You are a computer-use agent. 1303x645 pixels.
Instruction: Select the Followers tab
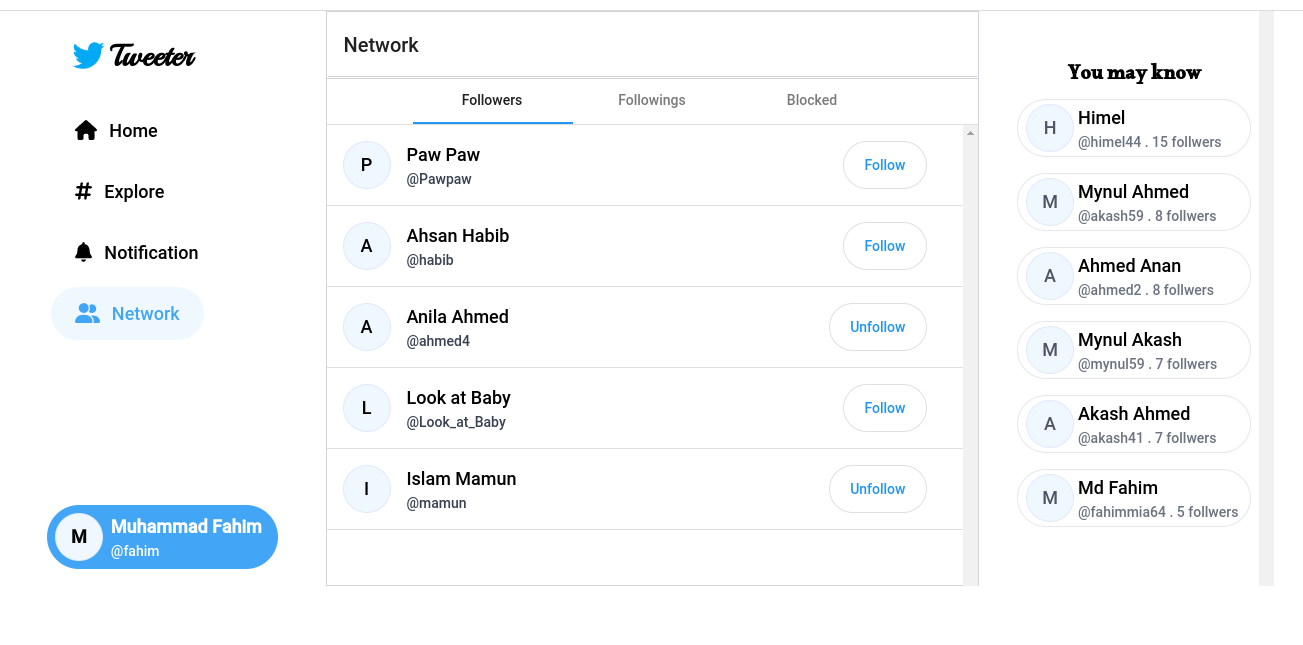coord(492,100)
